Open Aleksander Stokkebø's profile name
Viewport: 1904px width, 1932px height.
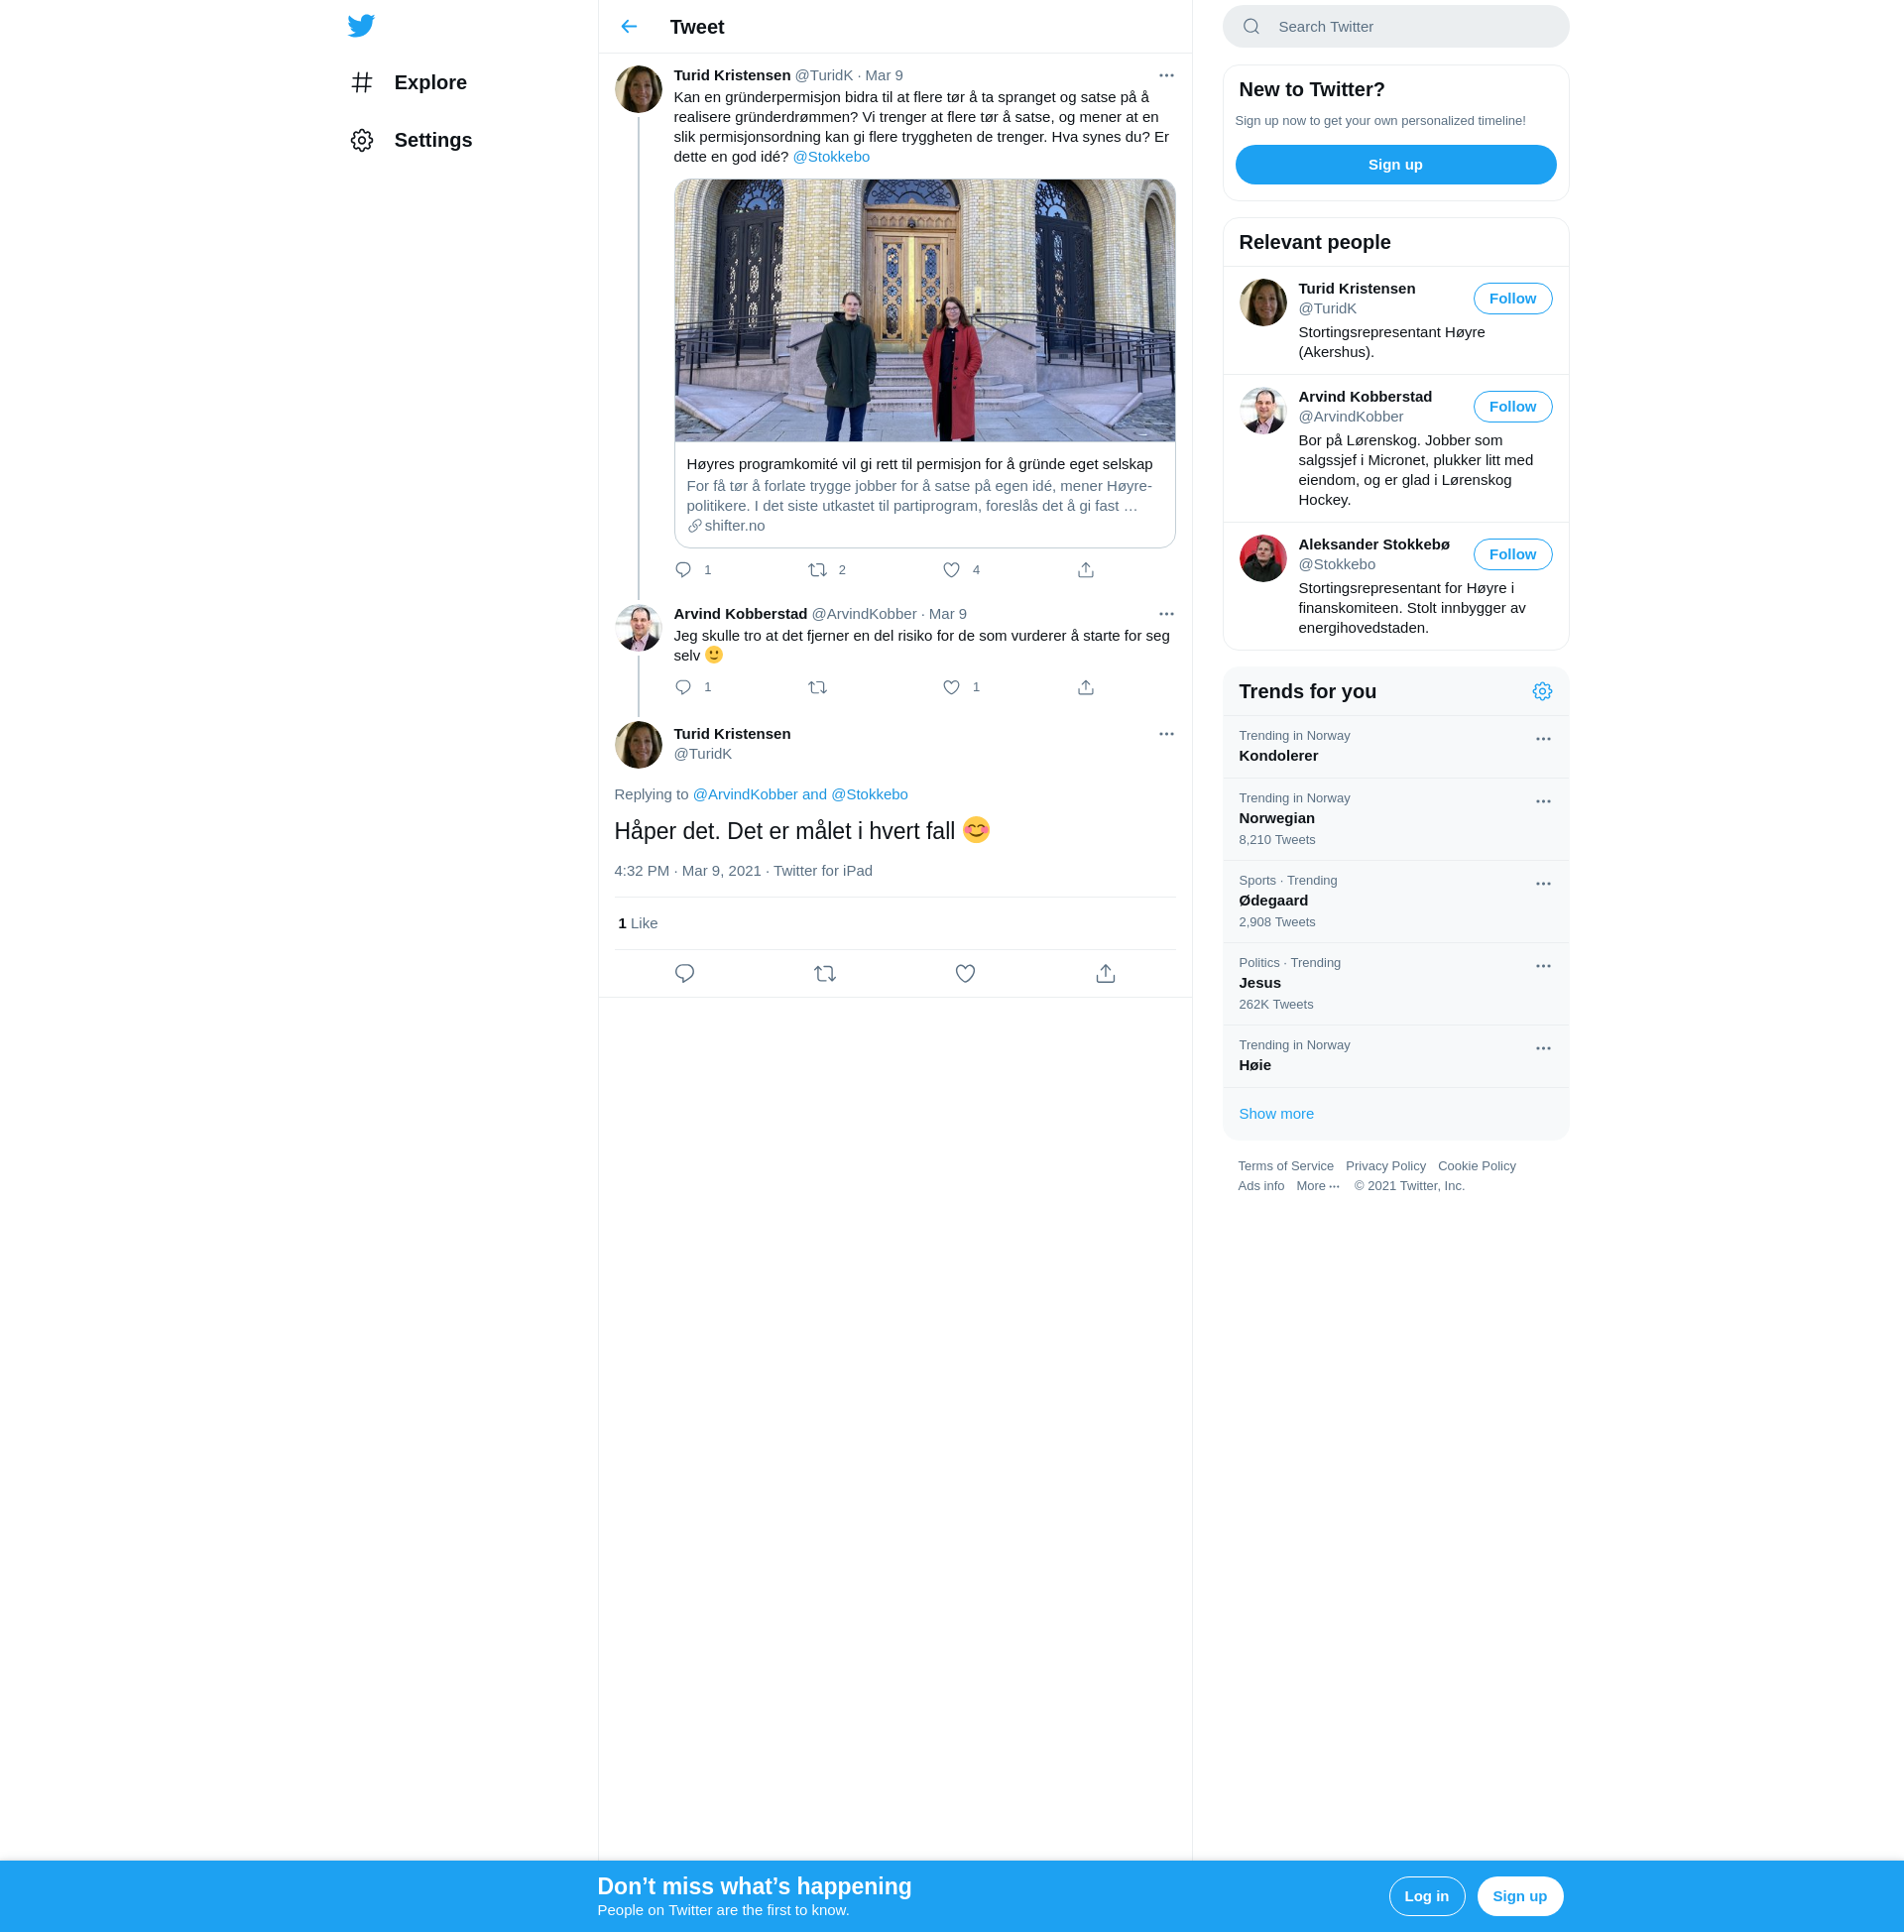point(1373,545)
